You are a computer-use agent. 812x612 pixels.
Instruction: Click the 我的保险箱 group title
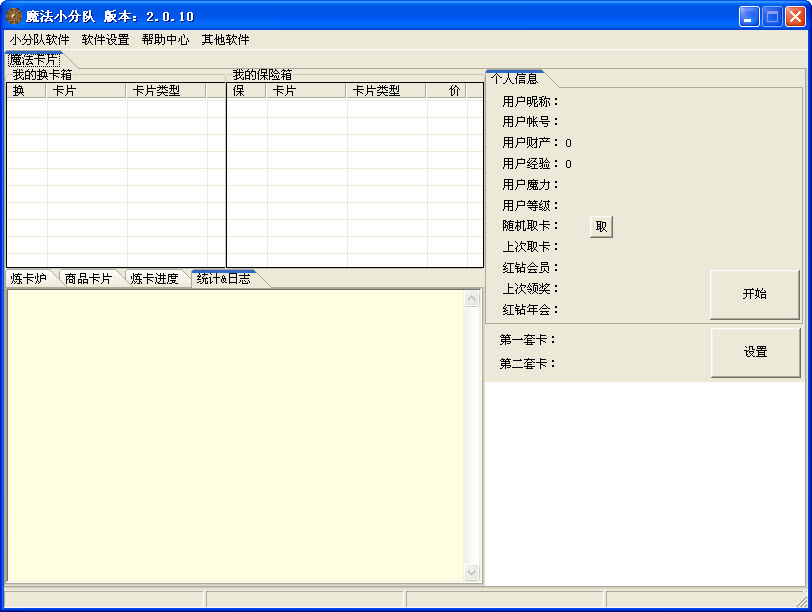tap(262, 75)
